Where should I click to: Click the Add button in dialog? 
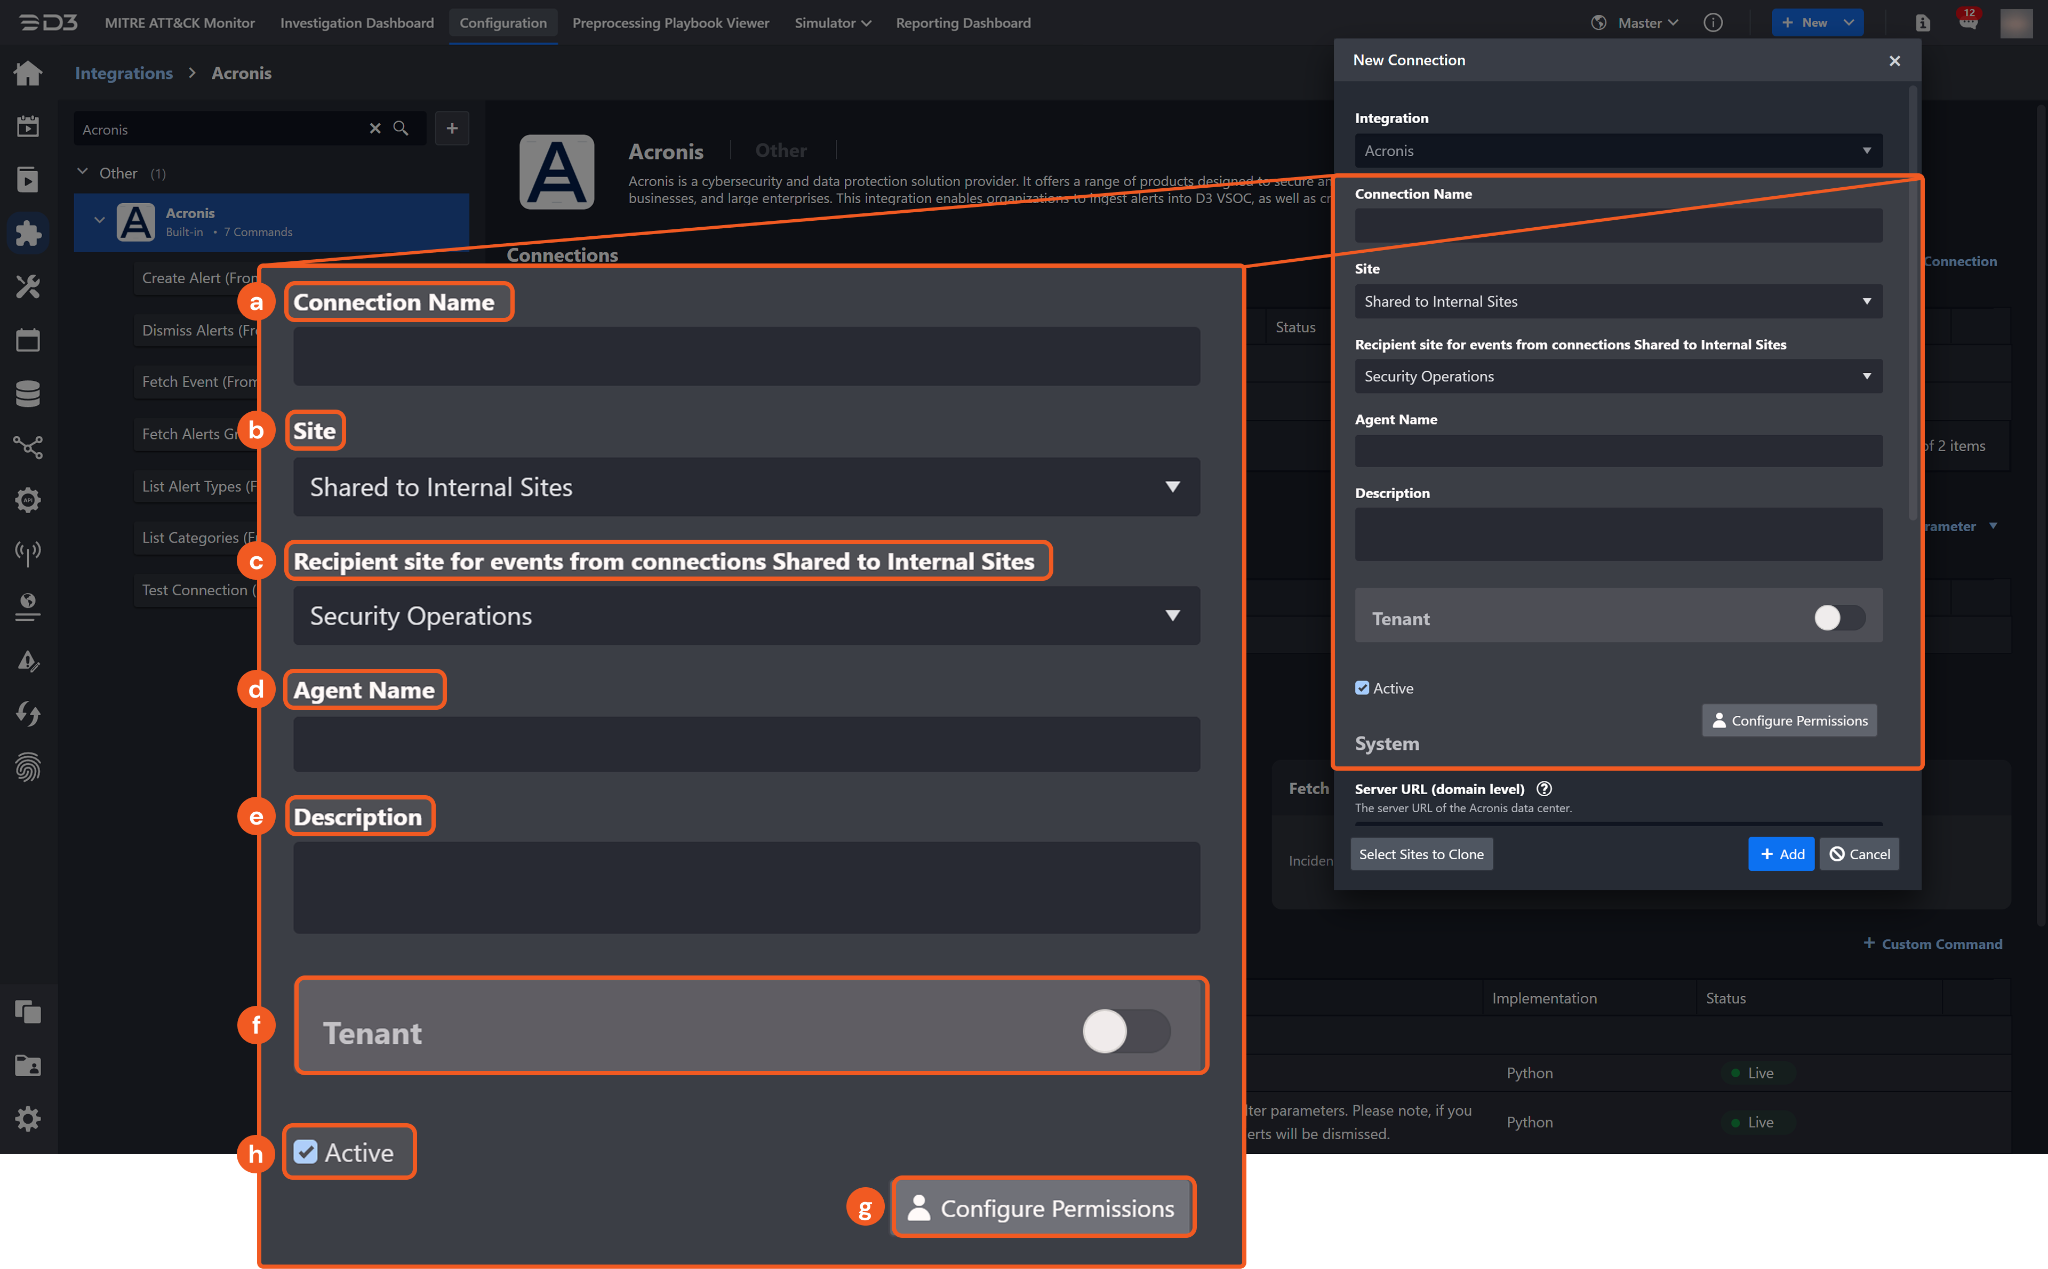1781,854
